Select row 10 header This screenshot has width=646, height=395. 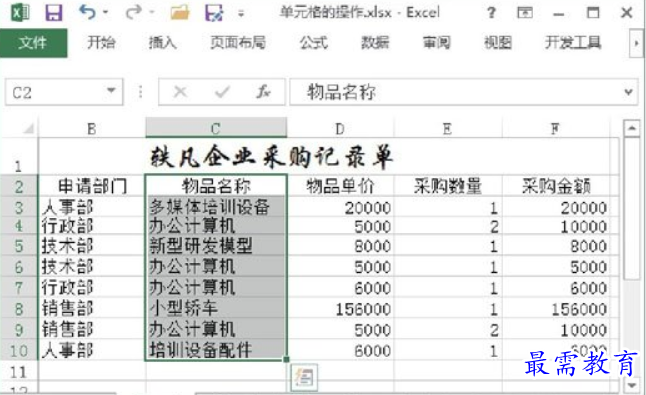tap(19, 351)
